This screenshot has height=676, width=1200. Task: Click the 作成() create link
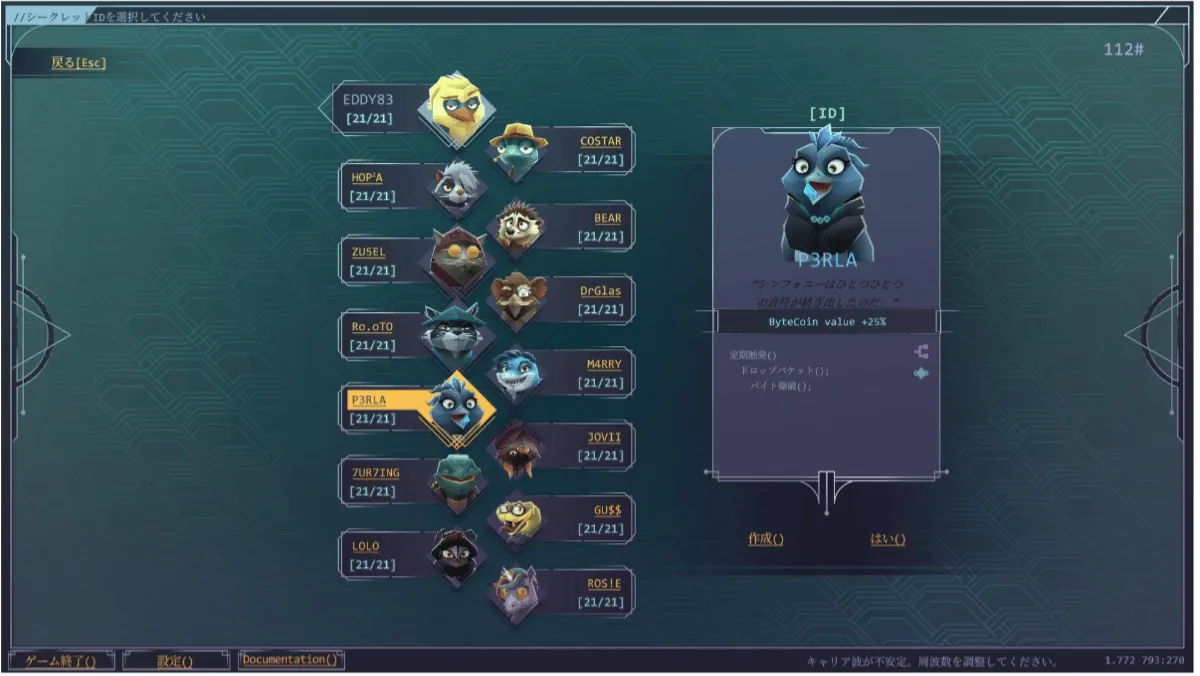[766, 539]
